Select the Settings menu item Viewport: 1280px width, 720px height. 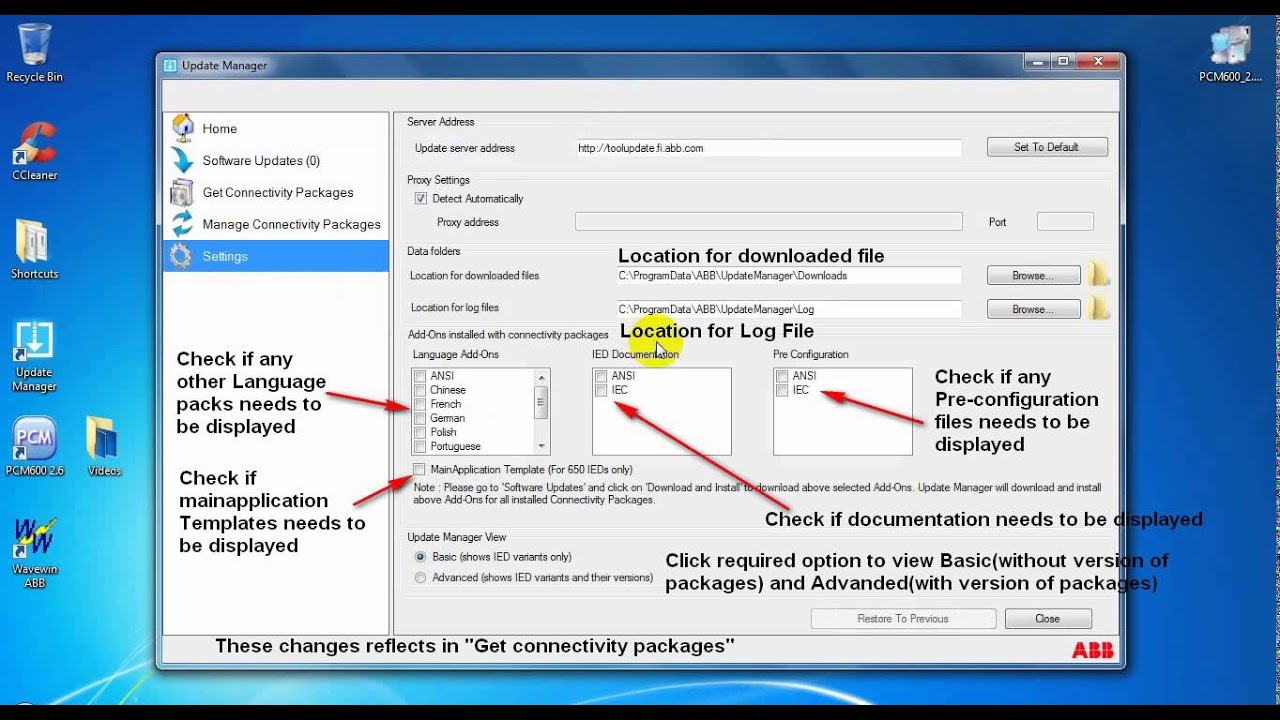point(276,256)
